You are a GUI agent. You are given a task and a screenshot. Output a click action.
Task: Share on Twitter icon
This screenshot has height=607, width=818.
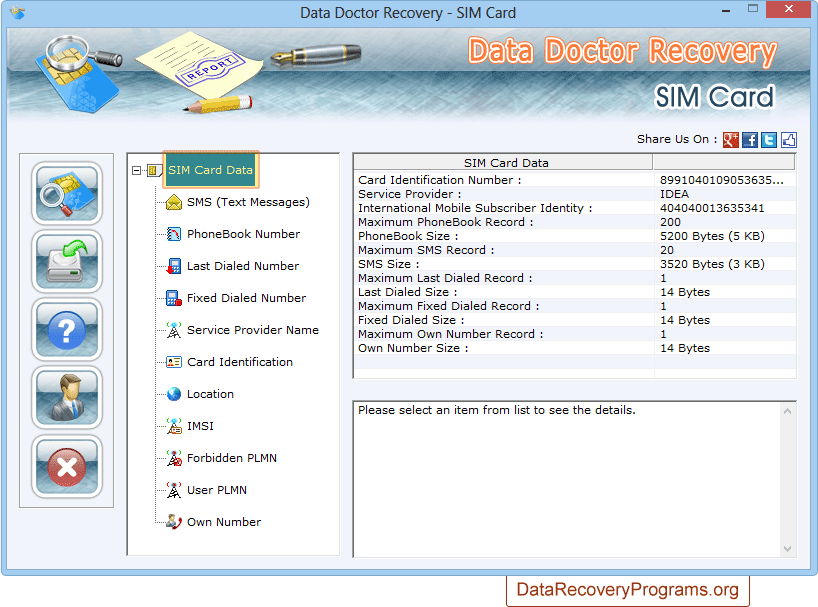[769, 140]
